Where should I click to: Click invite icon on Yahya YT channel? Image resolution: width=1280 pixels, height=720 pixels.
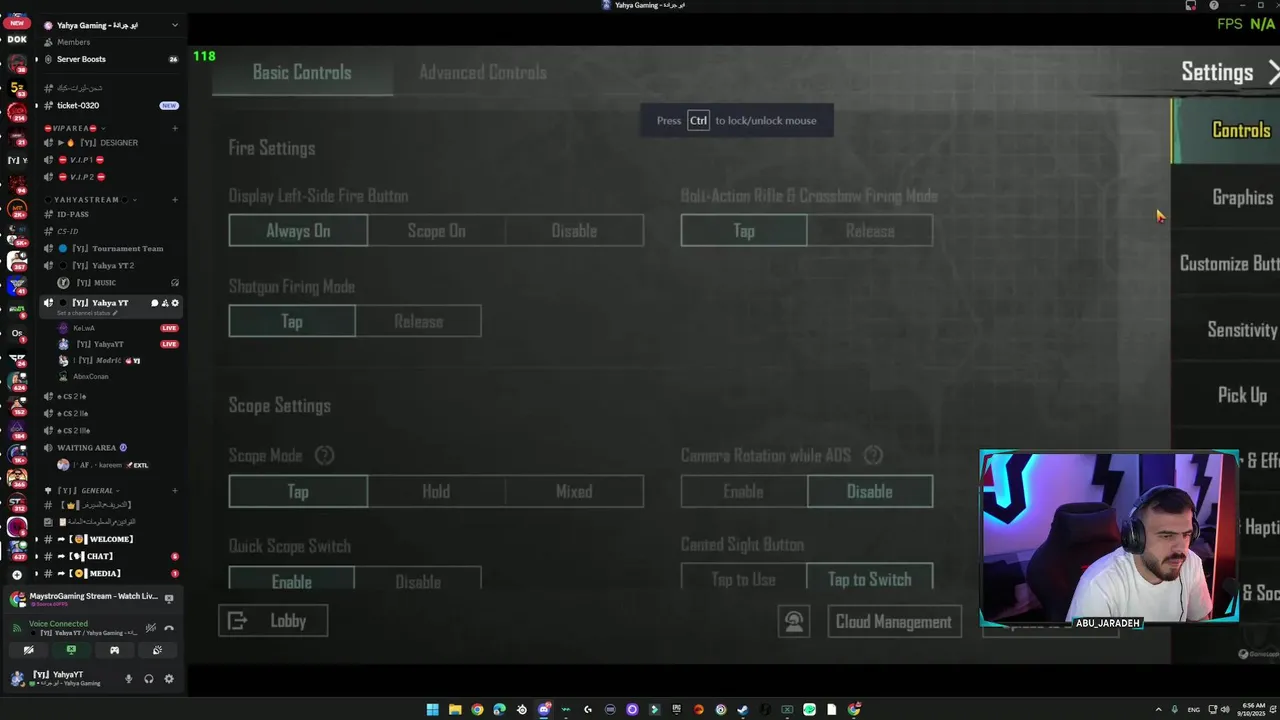tap(165, 303)
